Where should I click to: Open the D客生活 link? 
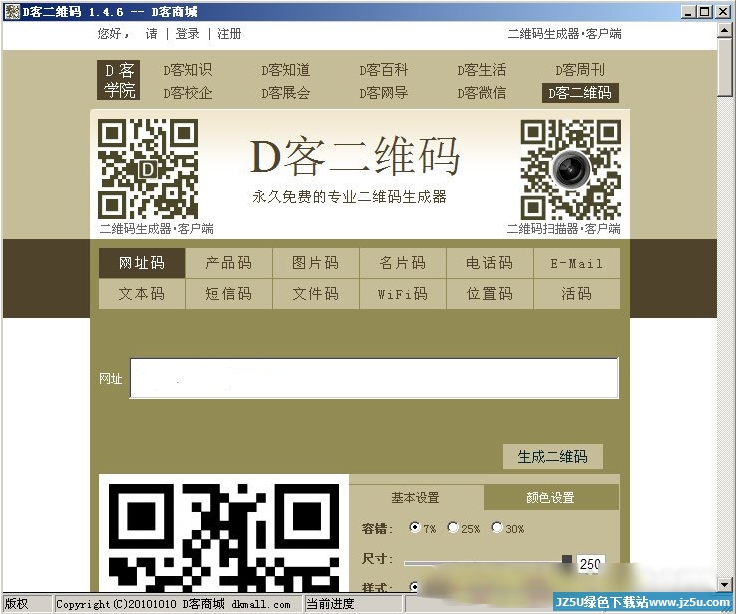pos(482,70)
